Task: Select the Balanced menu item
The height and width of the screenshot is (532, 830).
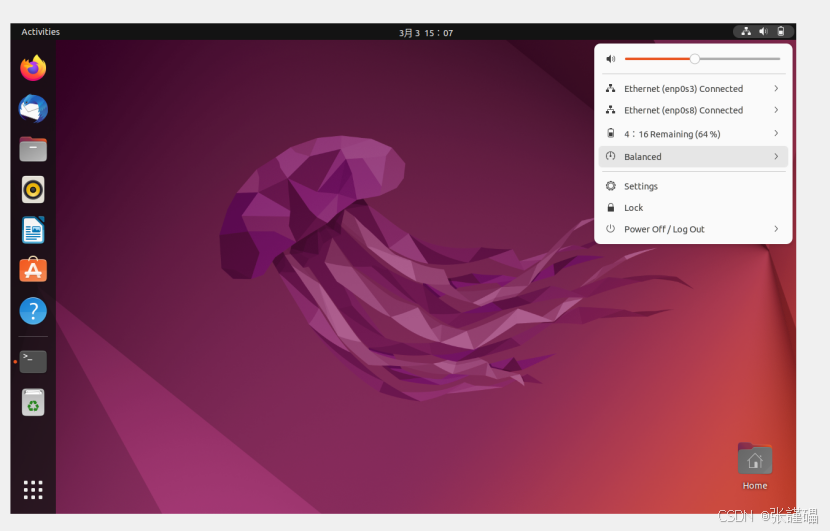Action: coord(693,156)
